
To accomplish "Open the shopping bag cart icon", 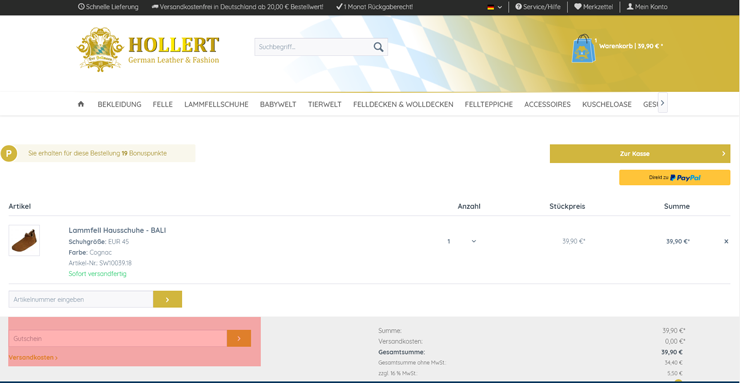I will click(584, 49).
